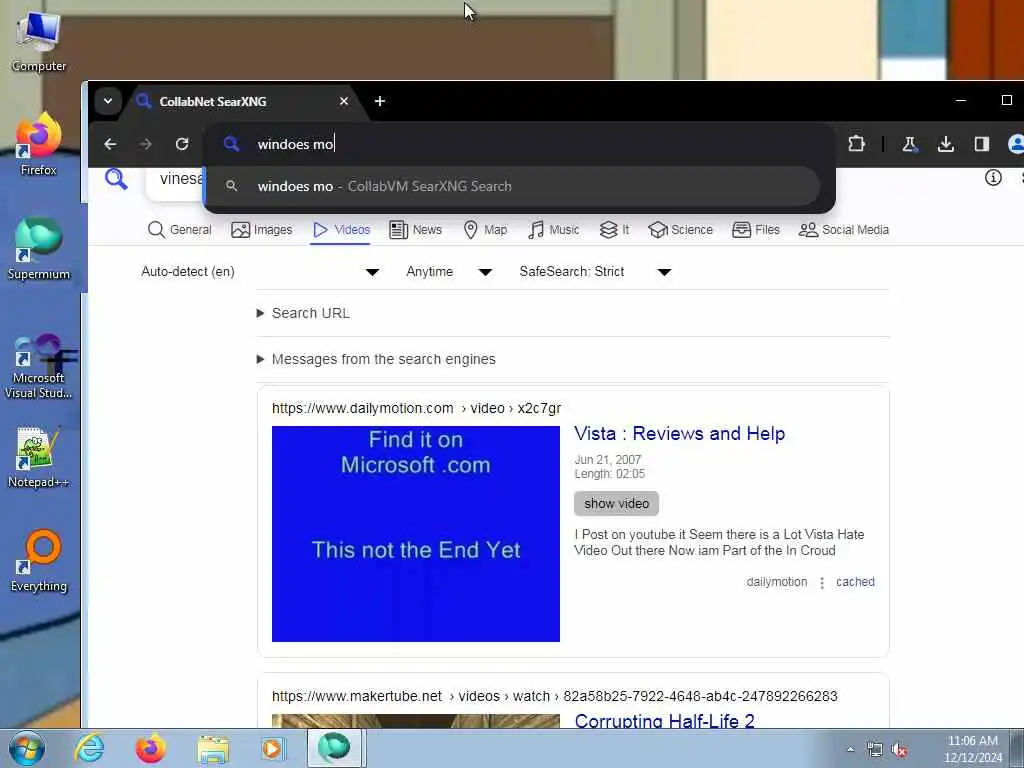Switch to the Music category tab
Screen dimensions: 1024x768
click(x=553, y=230)
